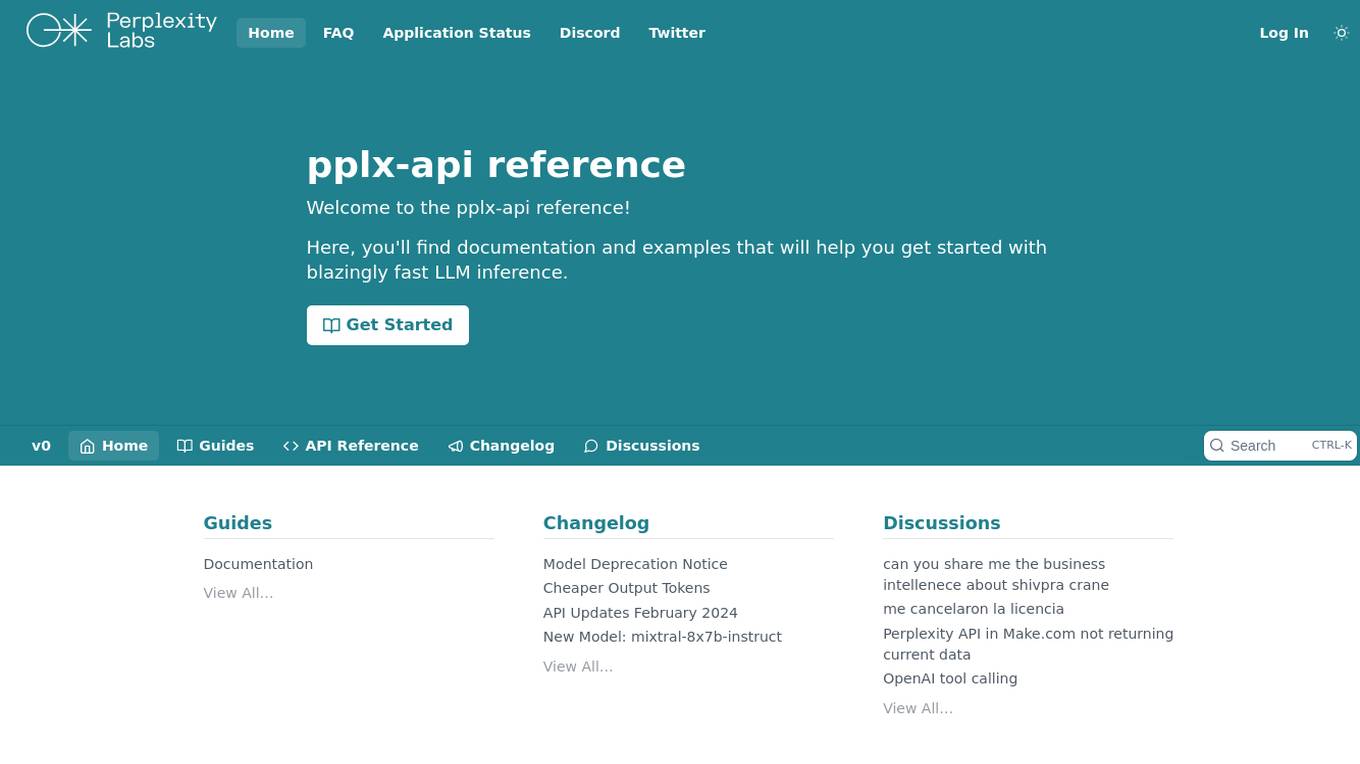
Task: Open Perplexity API in Make.com discussion
Action: (1028, 644)
